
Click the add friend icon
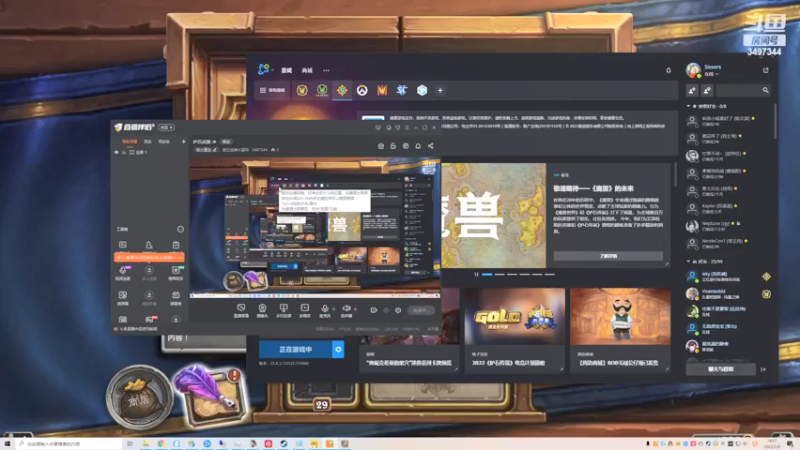tap(692, 90)
